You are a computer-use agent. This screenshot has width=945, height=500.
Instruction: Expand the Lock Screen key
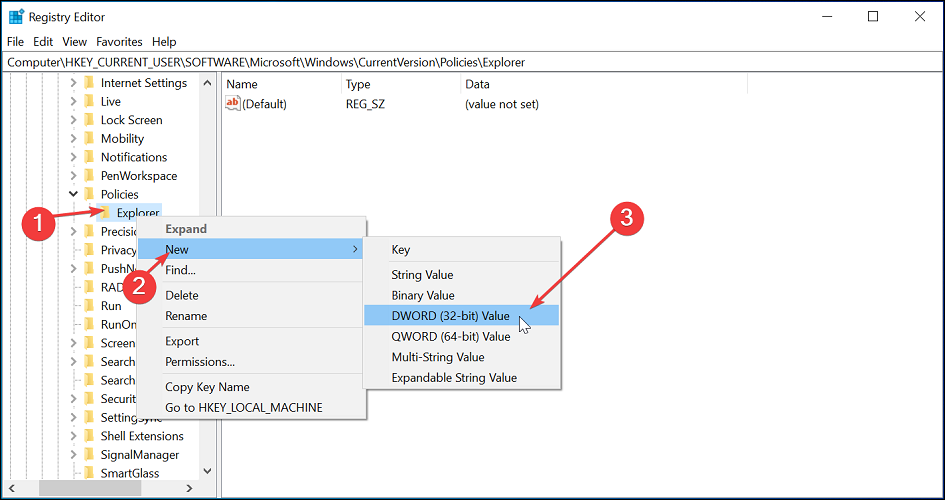coord(74,120)
